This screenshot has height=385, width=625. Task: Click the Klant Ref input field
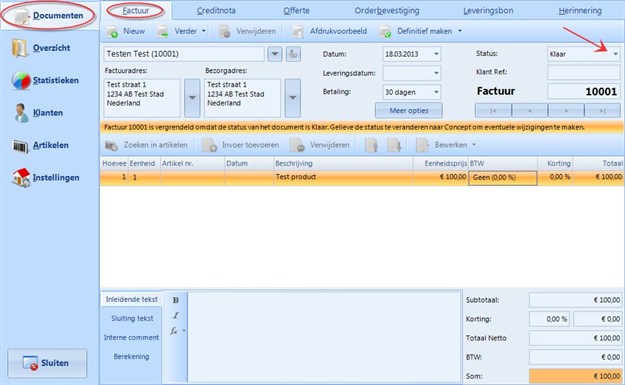tap(584, 72)
